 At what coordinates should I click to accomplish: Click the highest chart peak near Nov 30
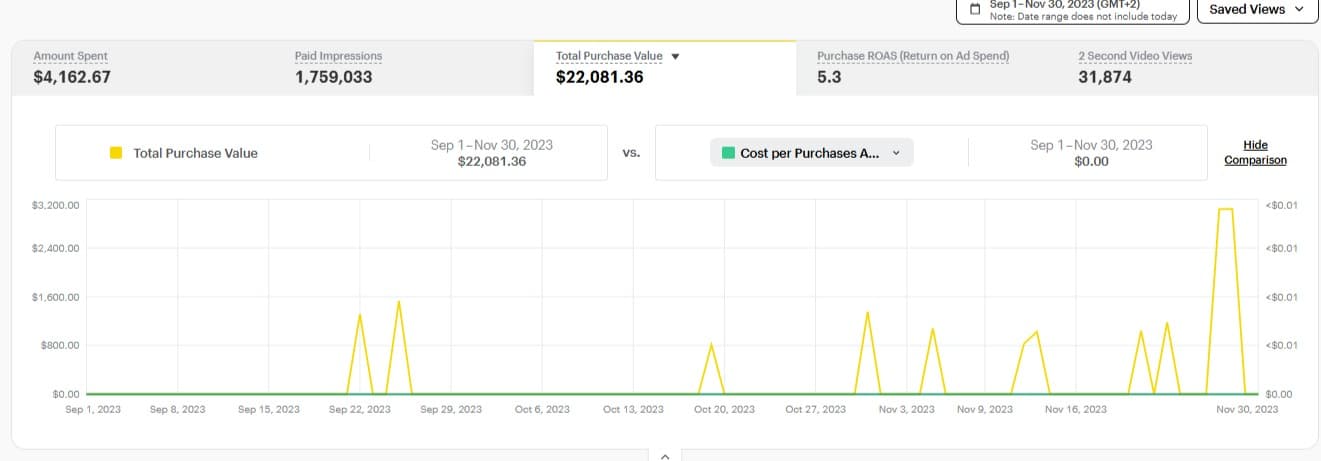(x=1225, y=209)
